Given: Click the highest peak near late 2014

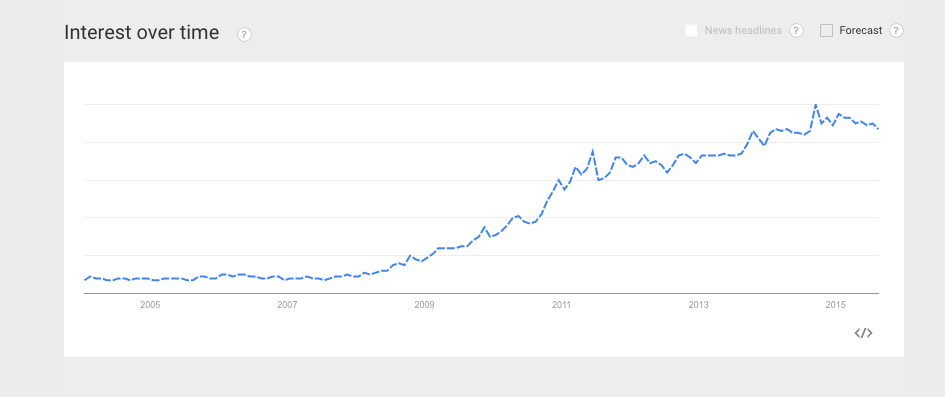Looking at the screenshot, I should tap(815, 105).
